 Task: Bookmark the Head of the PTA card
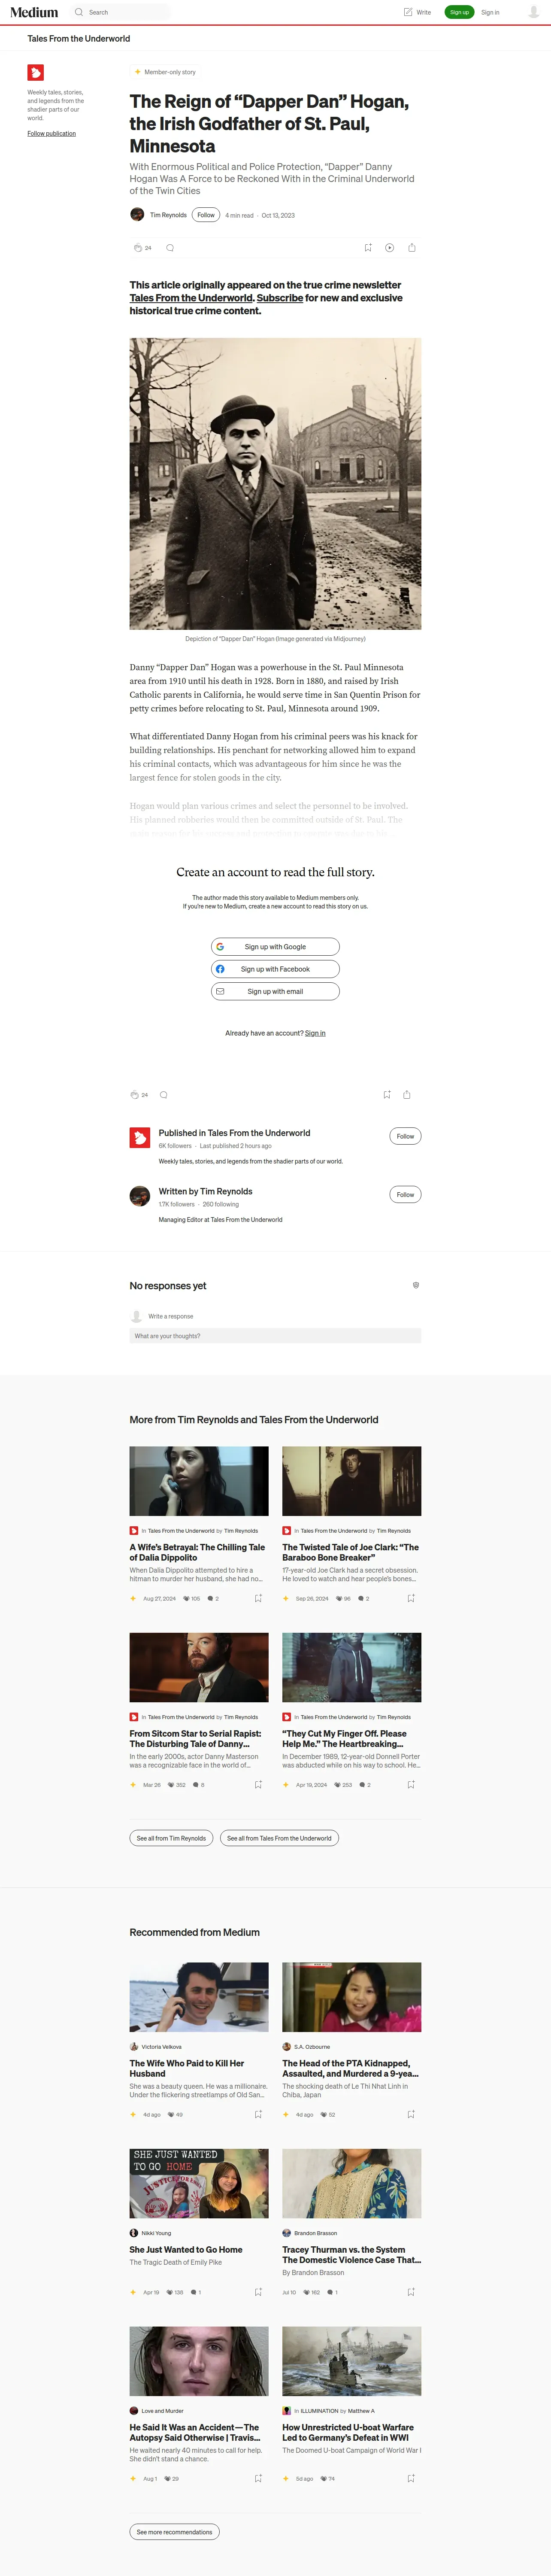[x=411, y=2114]
